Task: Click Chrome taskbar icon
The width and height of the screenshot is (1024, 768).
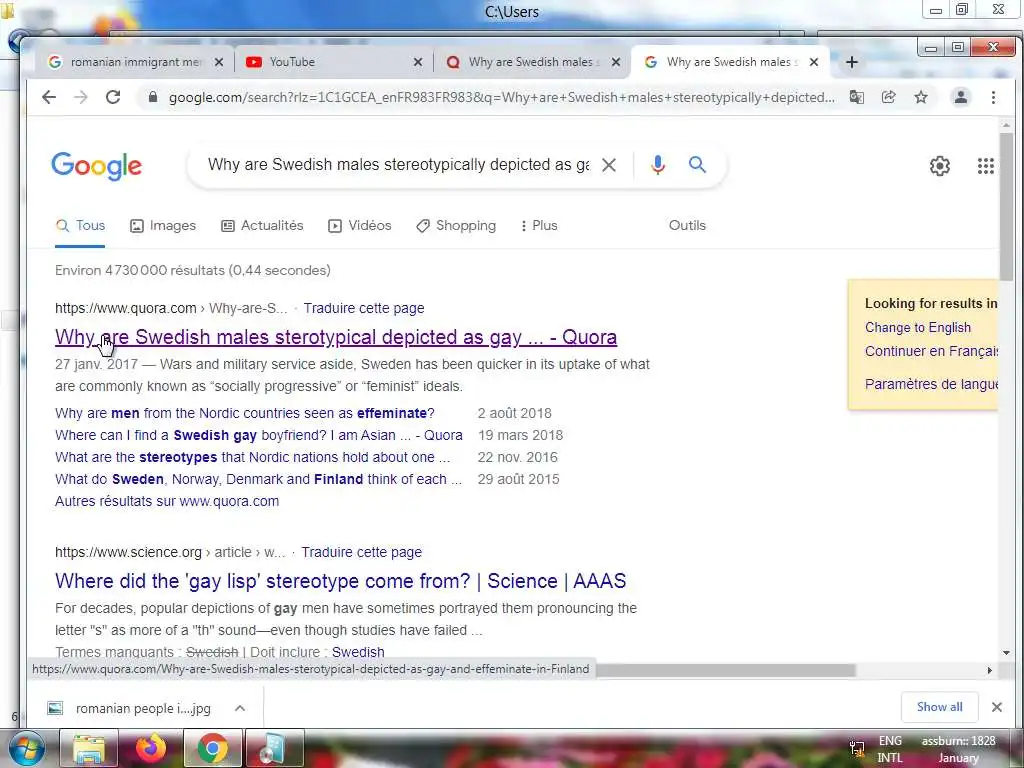Action: pyautogui.click(x=213, y=748)
